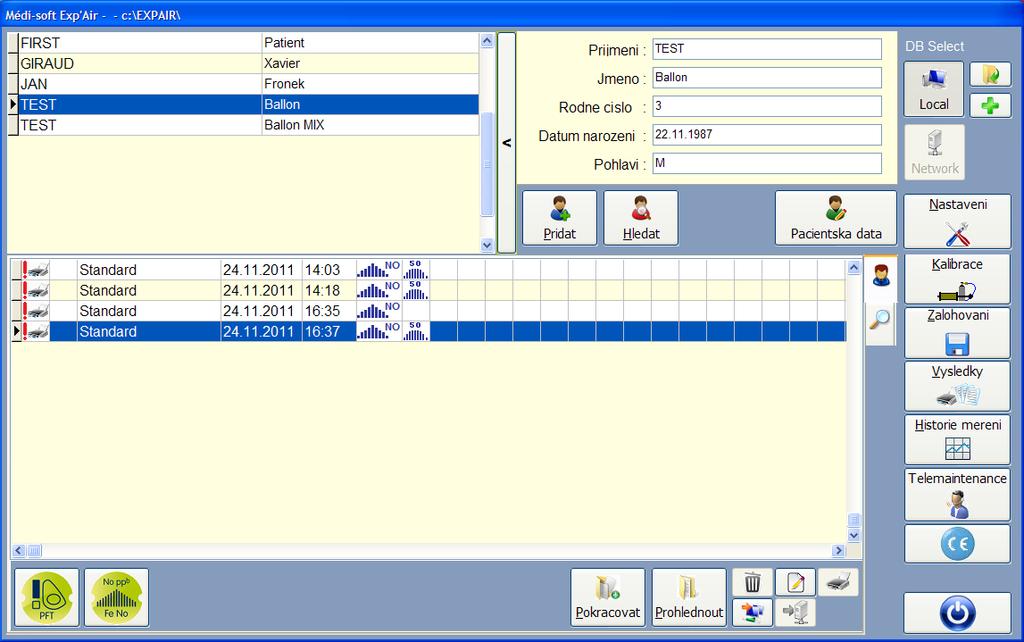Select patient FIRST in the list
The height and width of the screenshot is (642, 1024).
pos(249,43)
